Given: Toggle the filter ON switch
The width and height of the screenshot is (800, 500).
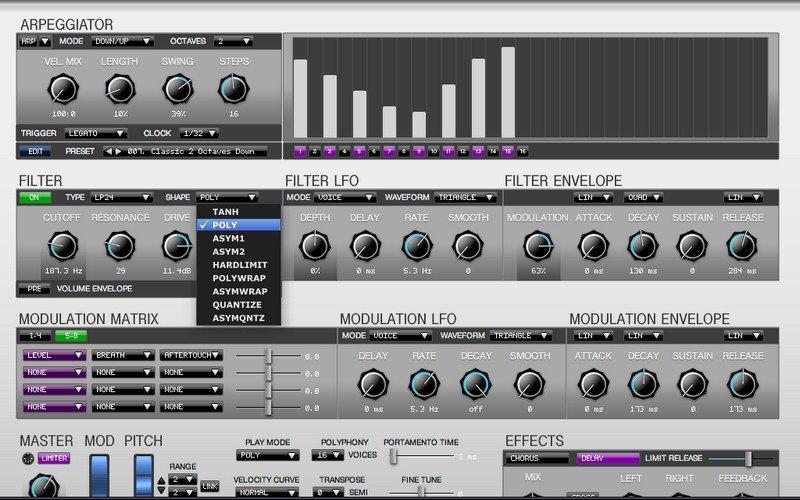Looking at the screenshot, I should [x=34, y=198].
